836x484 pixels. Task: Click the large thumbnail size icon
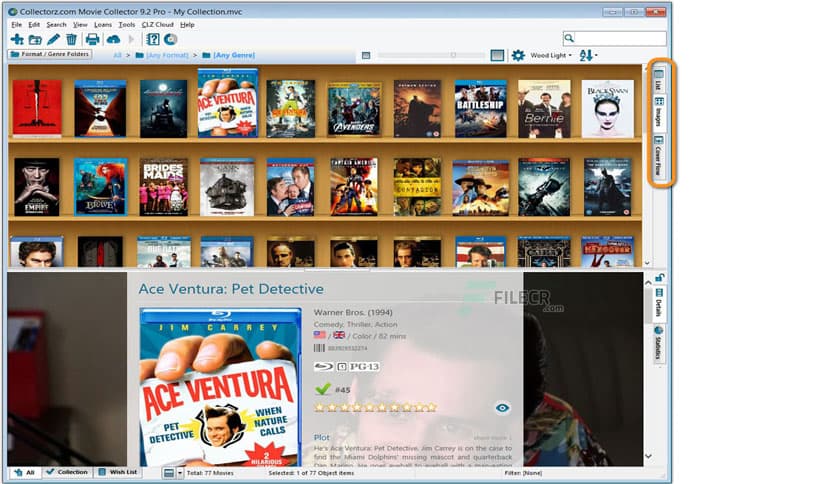pos(497,55)
